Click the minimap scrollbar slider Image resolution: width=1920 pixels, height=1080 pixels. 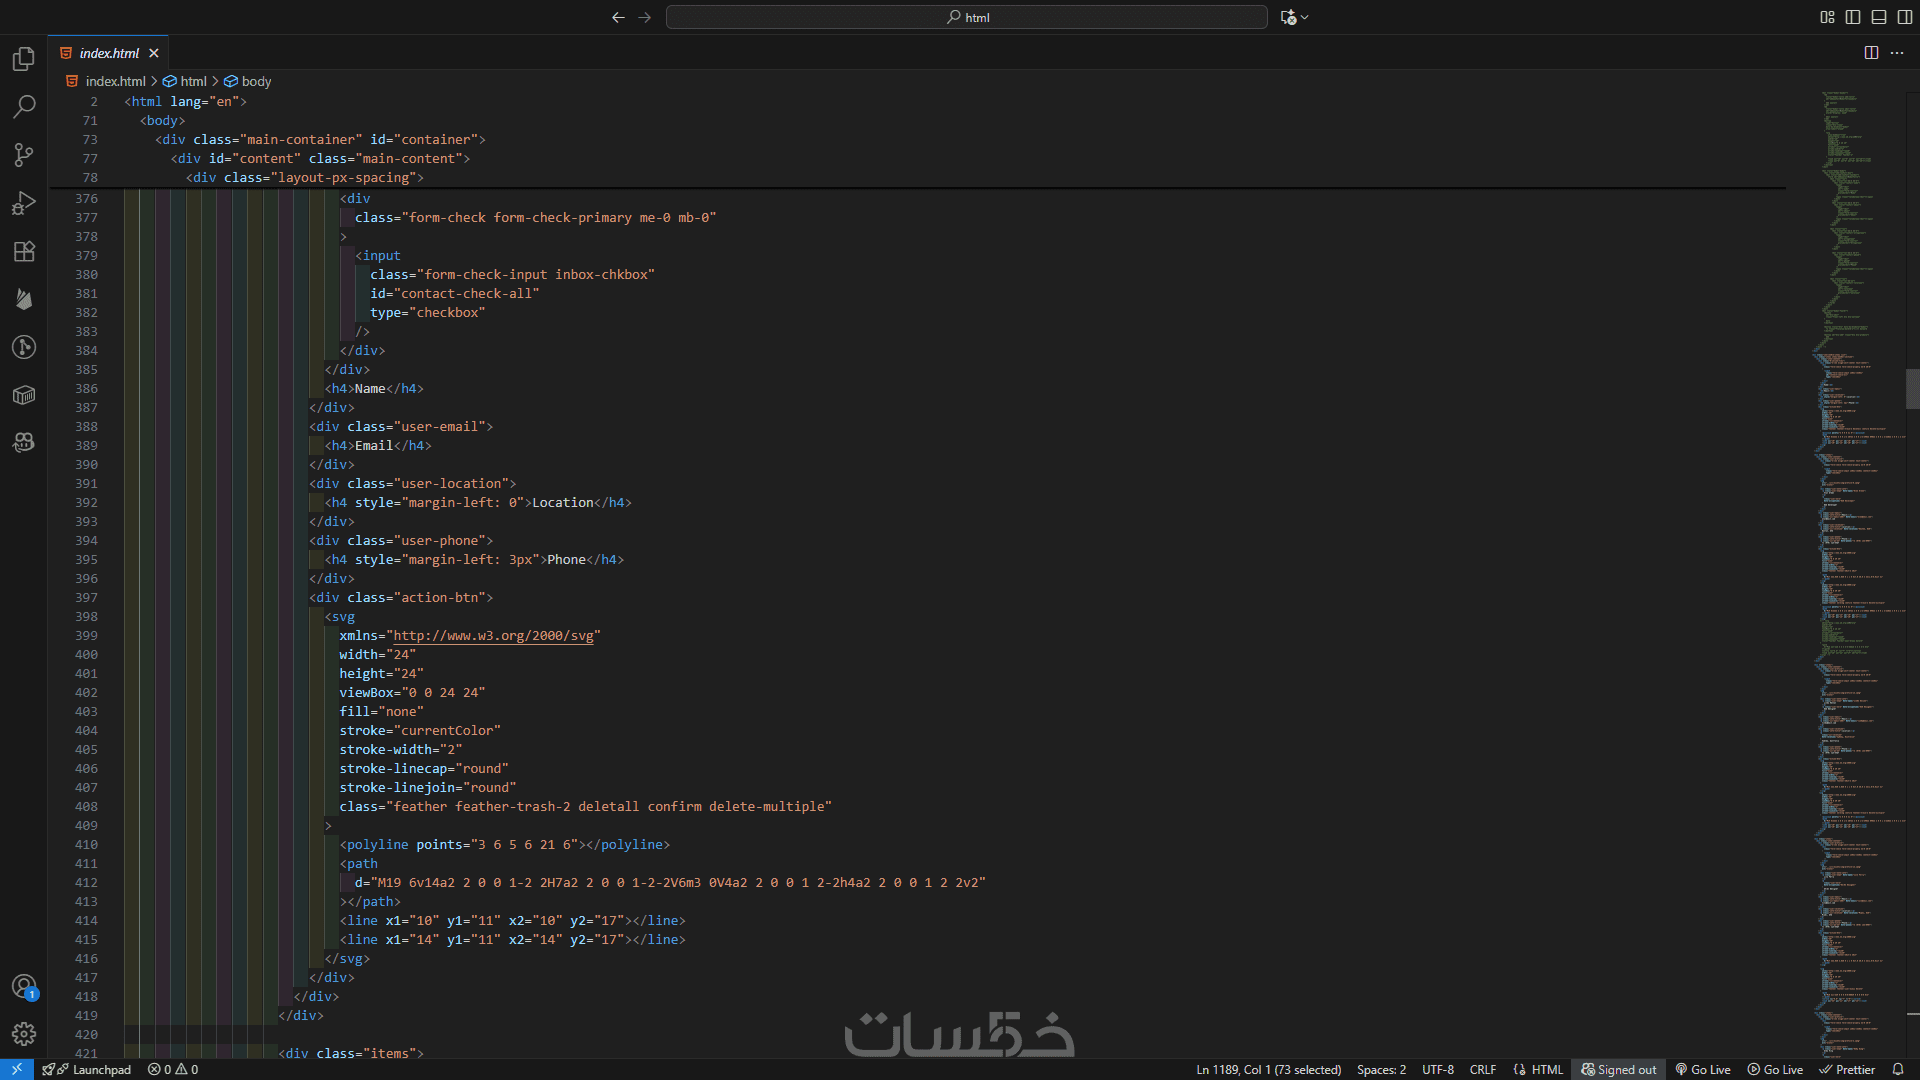tap(1912, 389)
